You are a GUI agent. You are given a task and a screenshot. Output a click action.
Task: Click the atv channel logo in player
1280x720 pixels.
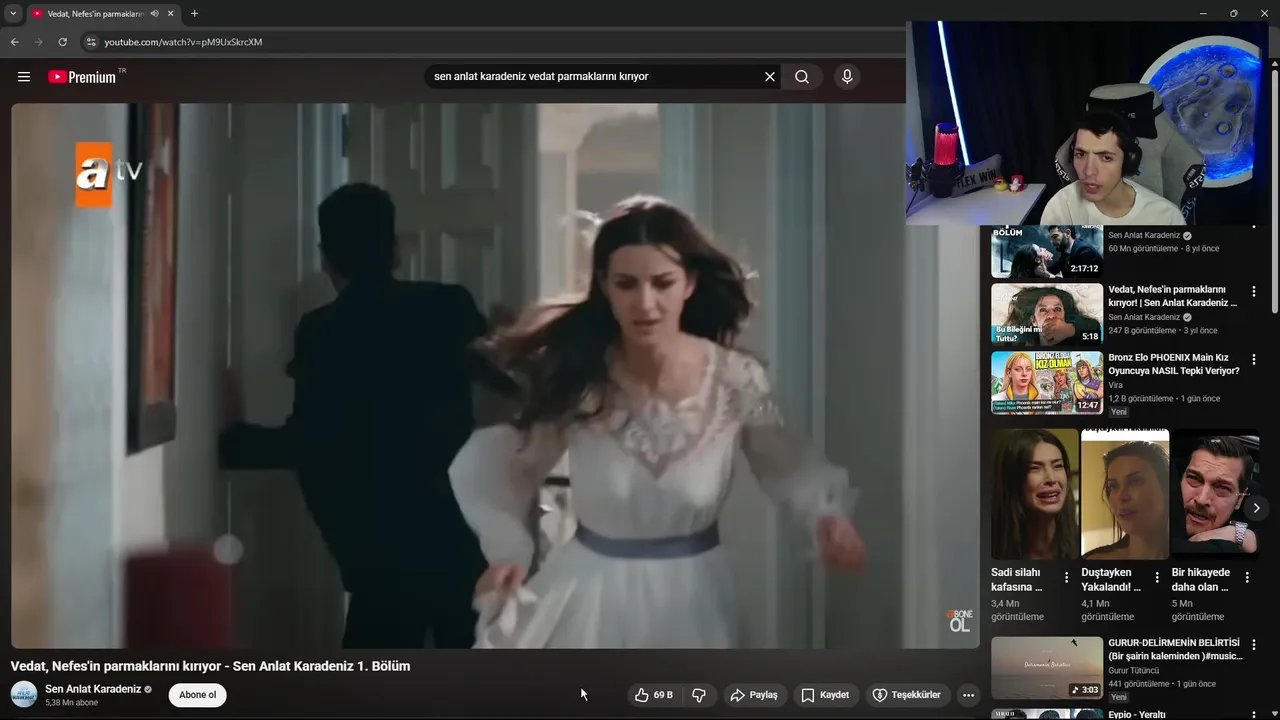[109, 173]
